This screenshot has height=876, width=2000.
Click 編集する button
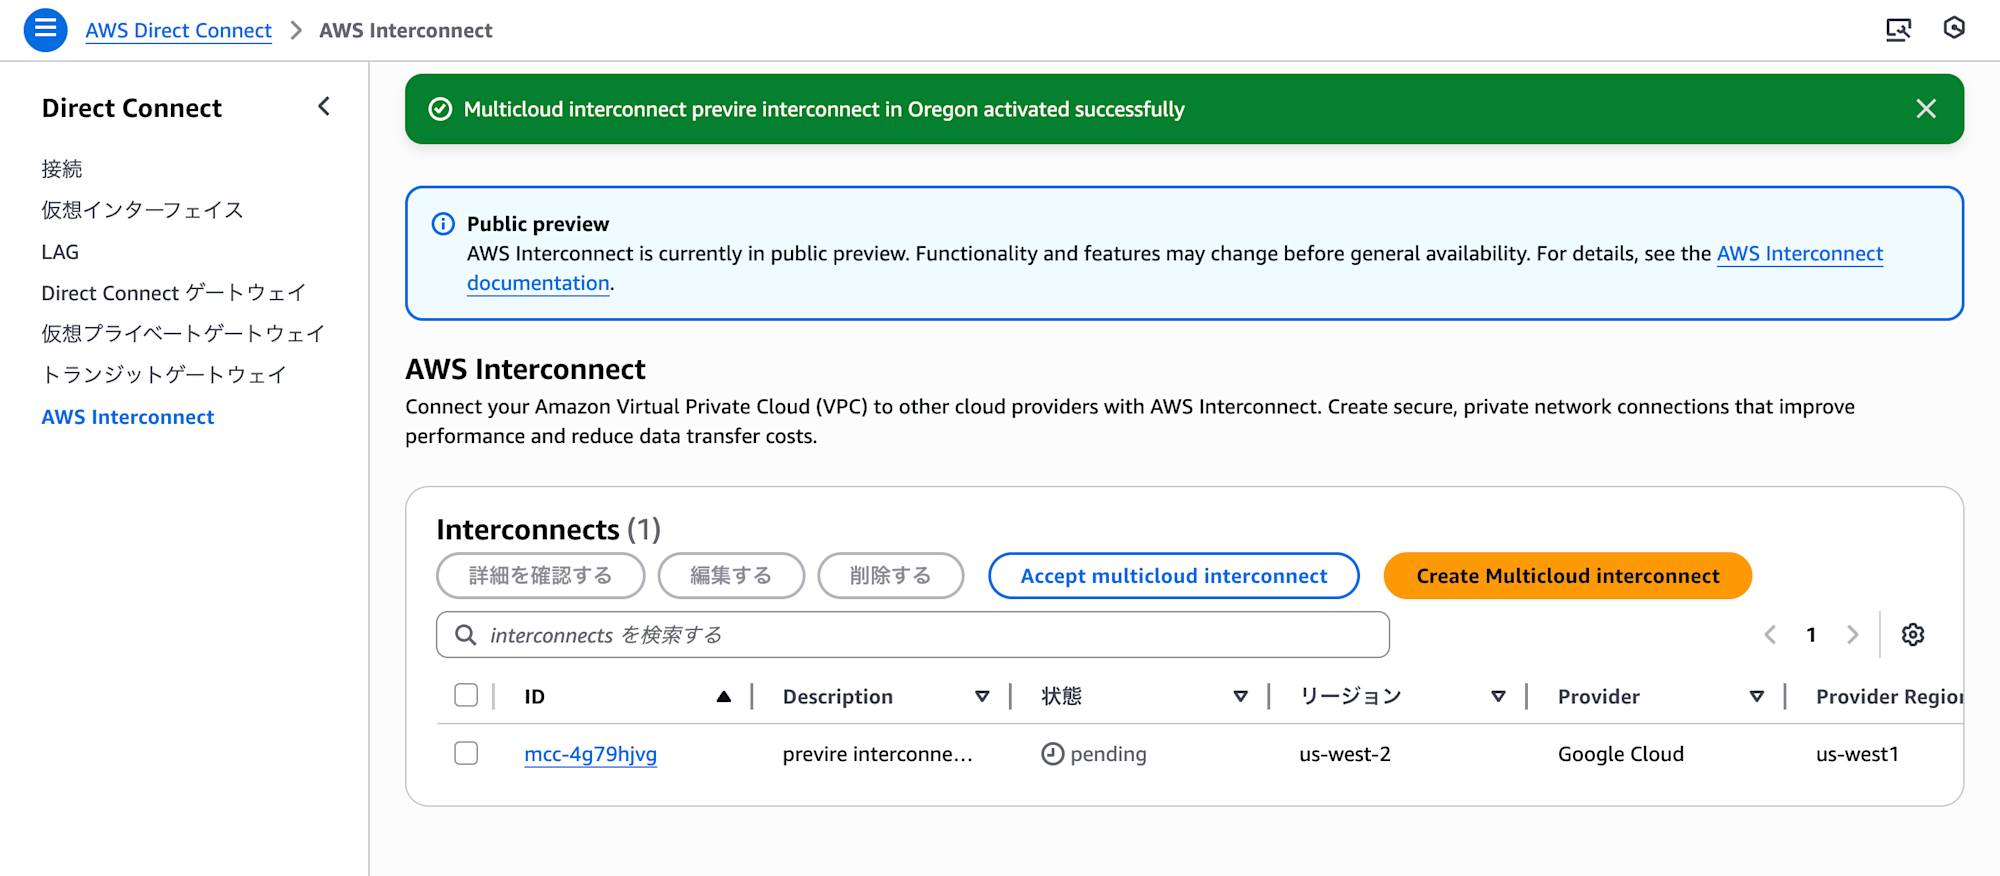click(731, 576)
